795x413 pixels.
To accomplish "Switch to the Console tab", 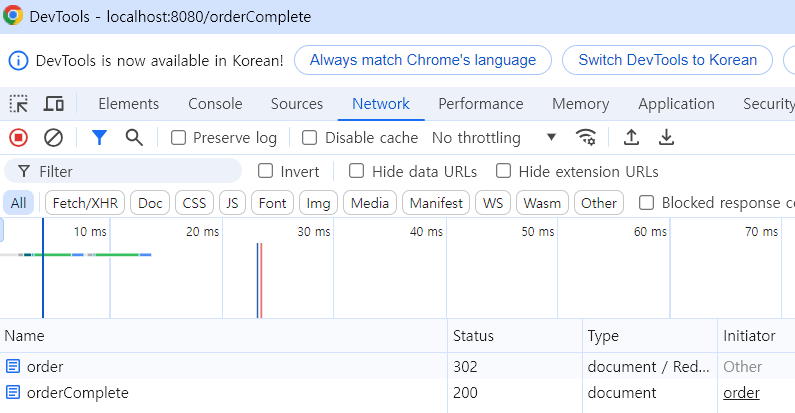I will point(215,104).
